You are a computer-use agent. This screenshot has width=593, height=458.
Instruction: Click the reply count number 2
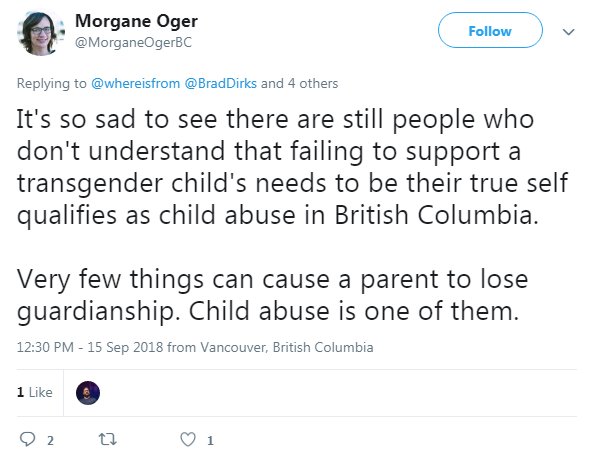[50, 440]
